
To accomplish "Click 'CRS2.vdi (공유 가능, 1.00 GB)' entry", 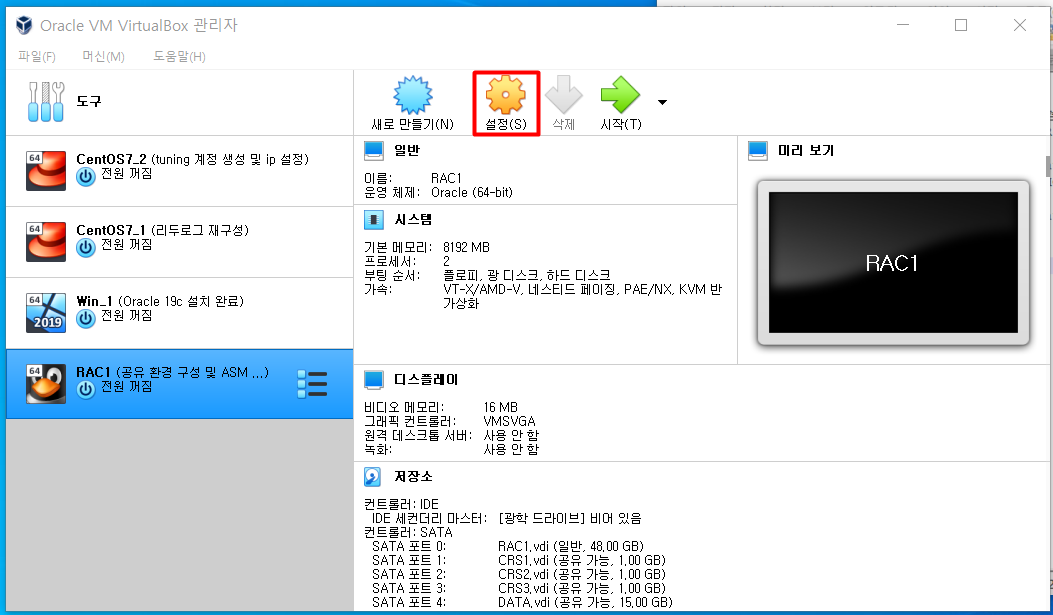I will (582, 574).
